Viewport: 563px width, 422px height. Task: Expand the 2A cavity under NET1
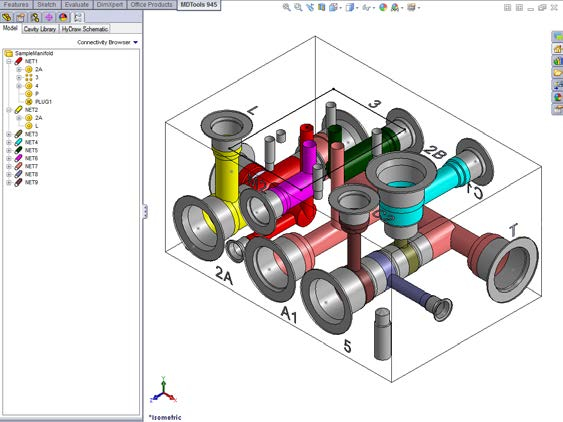coord(19,69)
